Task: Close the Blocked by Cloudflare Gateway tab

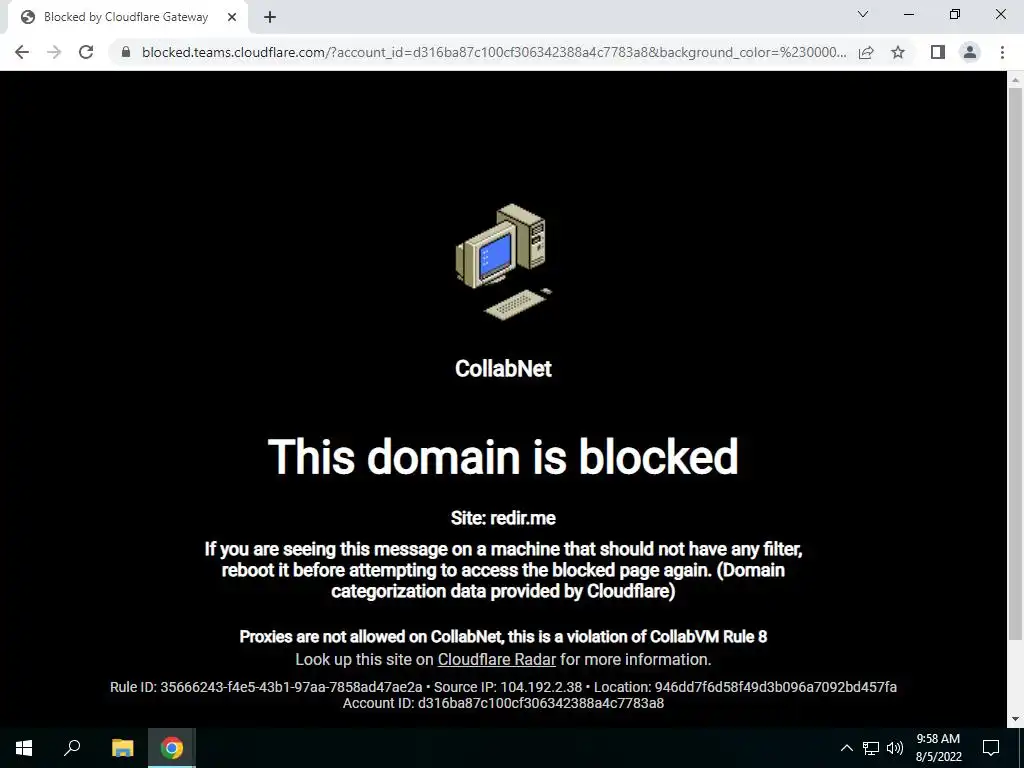Action: [x=232, y=18]
